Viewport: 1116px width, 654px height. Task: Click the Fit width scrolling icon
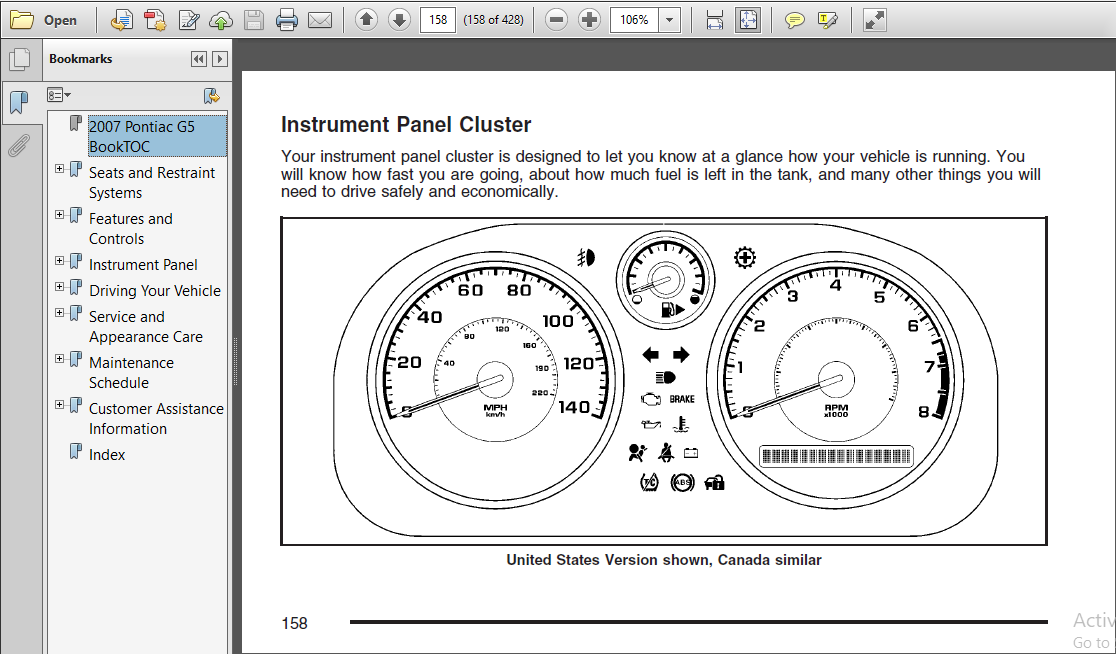point(715,20)
